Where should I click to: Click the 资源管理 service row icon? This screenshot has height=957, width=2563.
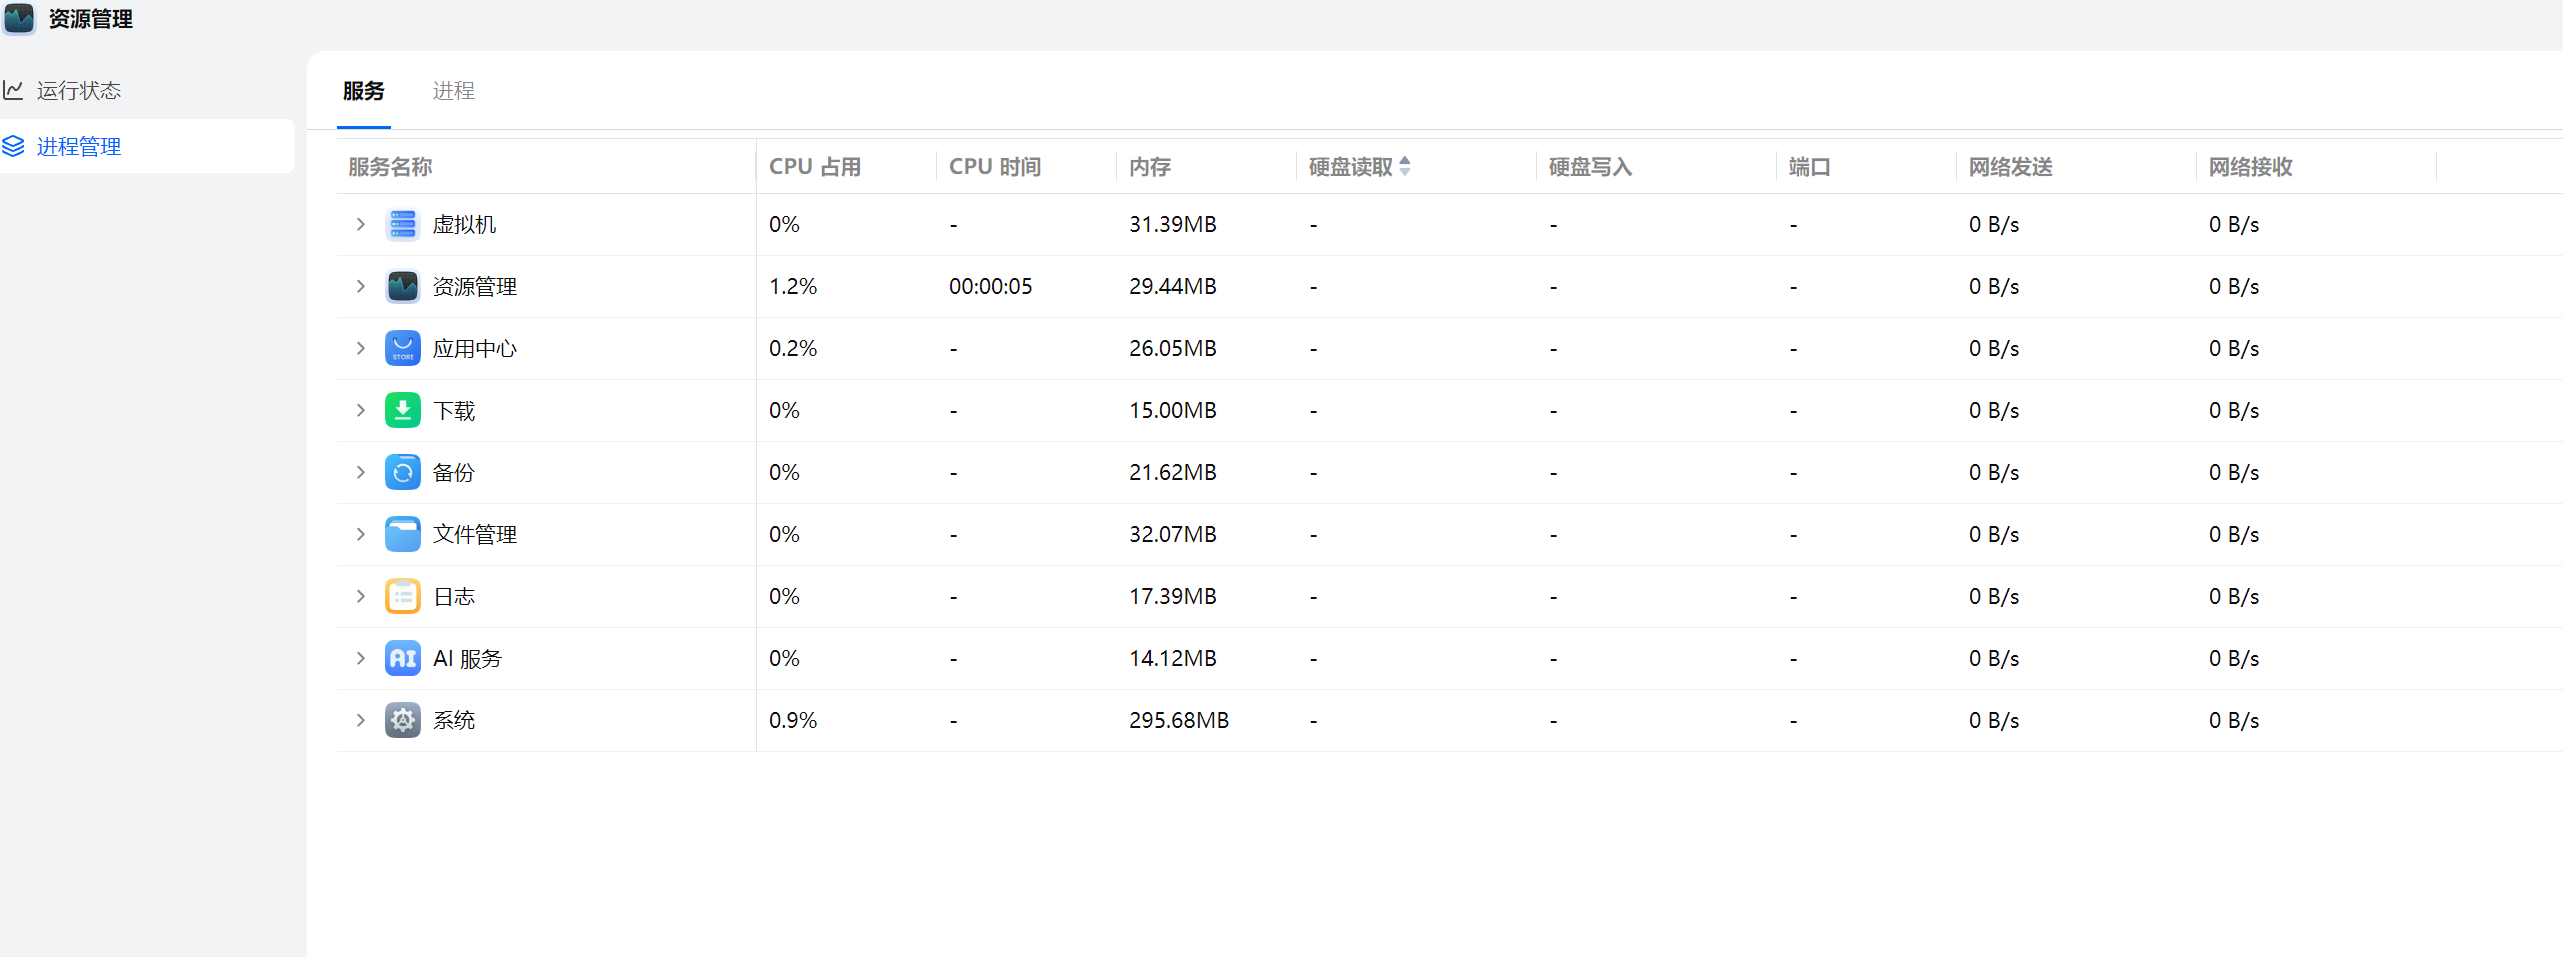click(x=403, y=286)
